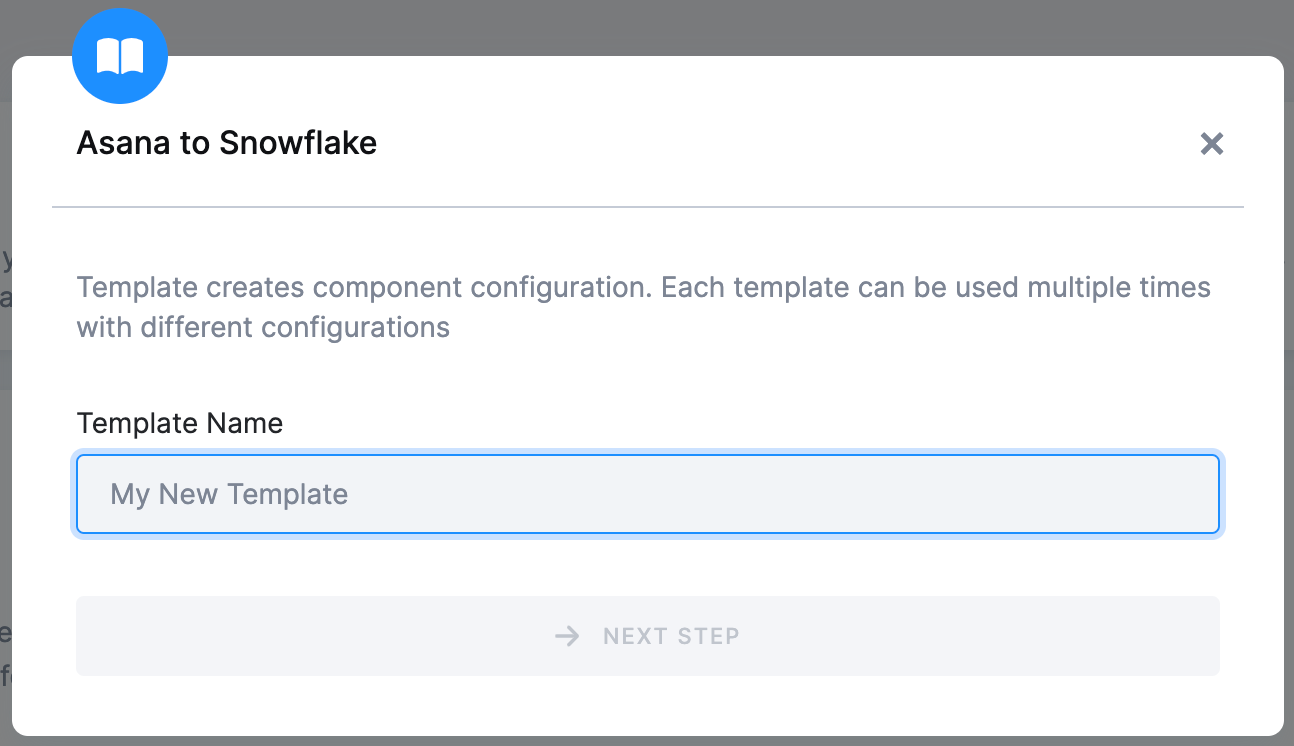Click the Asana to Snowflake dialog title
Screen dimensions: 1294x746
coord(227,142)
